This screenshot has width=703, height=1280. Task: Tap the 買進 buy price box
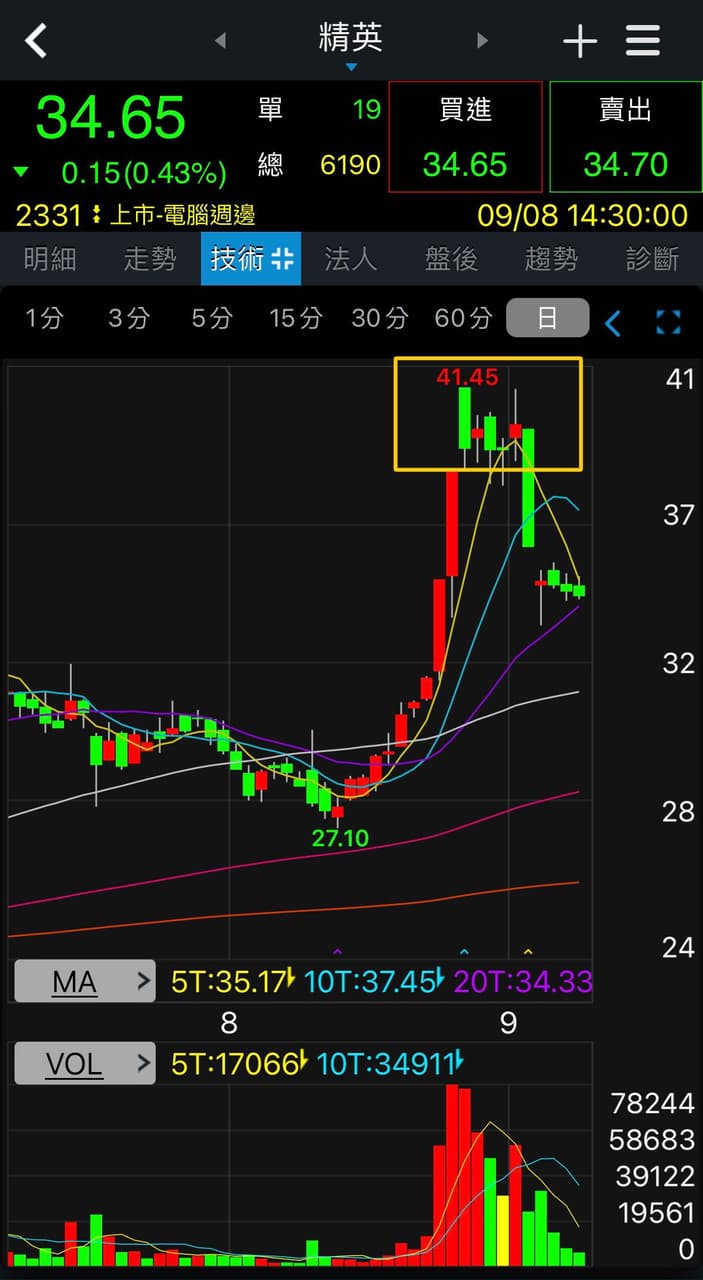[466, 137]
